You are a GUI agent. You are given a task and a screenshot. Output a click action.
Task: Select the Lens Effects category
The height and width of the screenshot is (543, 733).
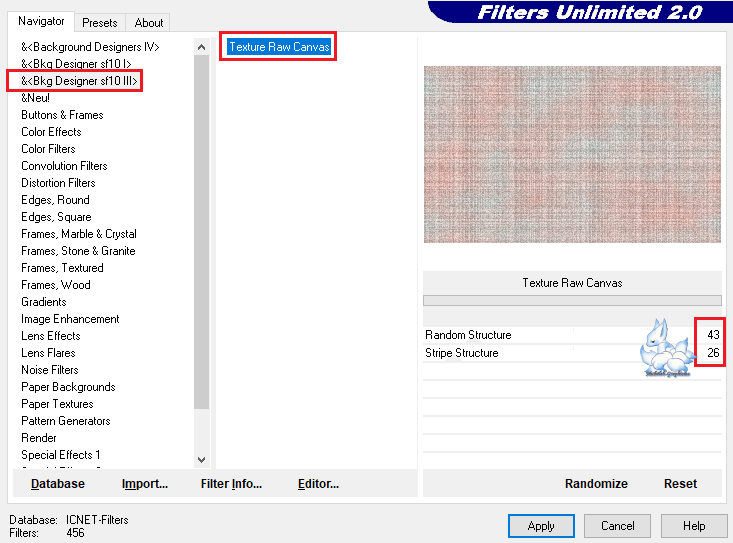pyautogui.click(x=50, y=336)
